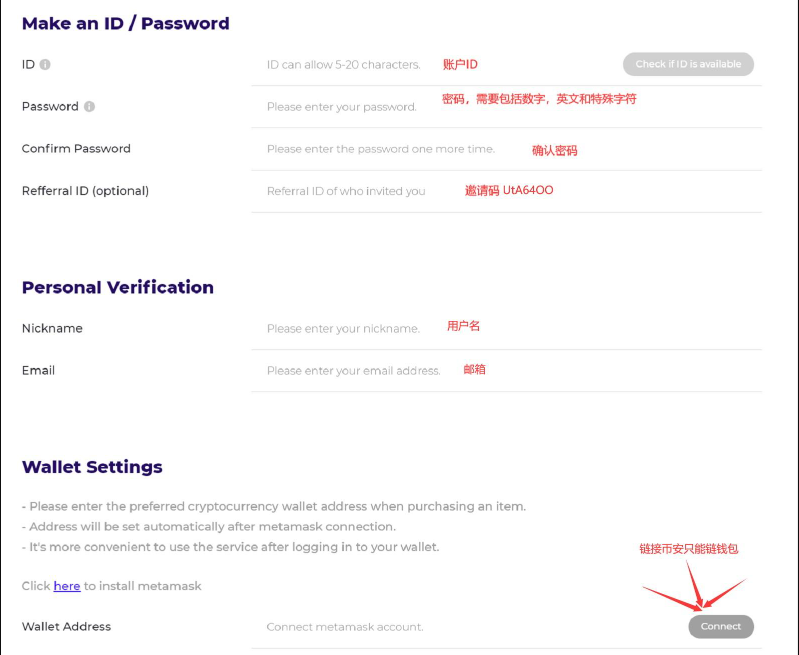Click the 'Refferral ID (optional)' label
This screenshot has height=655, width=799.
click(x=85, y=191)
